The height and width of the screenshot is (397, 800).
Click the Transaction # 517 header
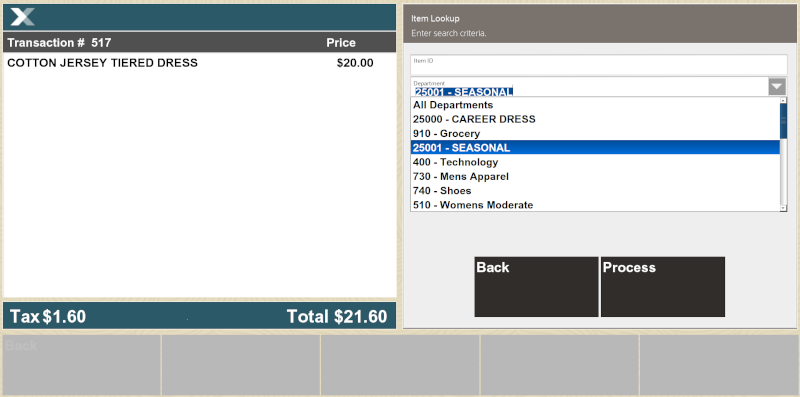pyautogui.click(x=59, y=42)
